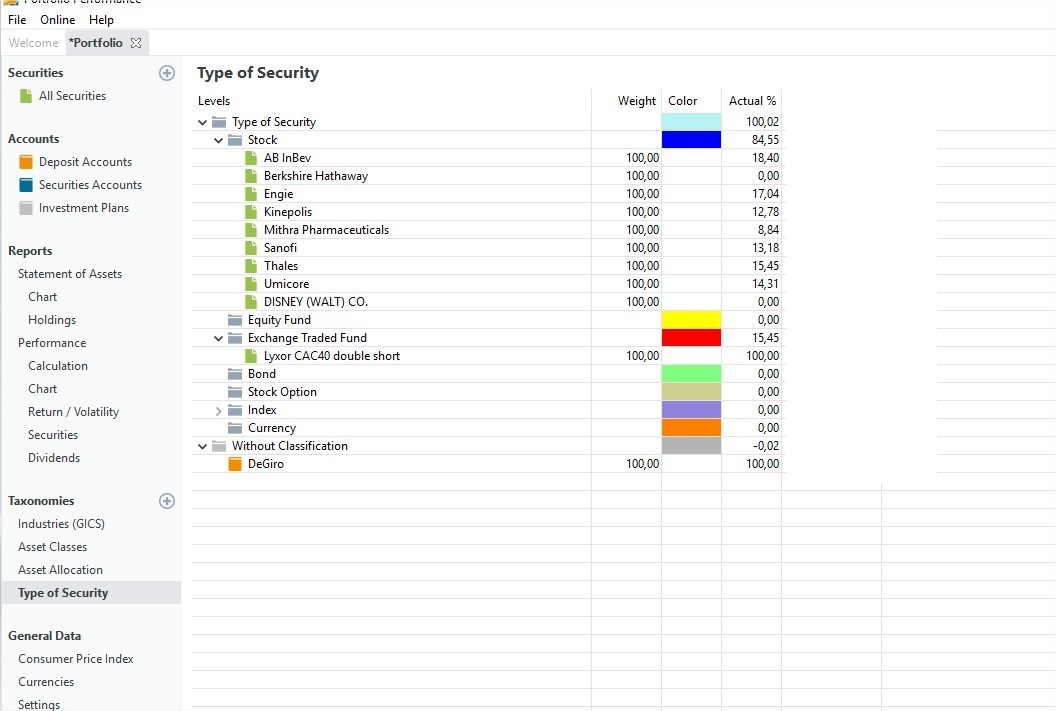Collapse the Type of Security root node
Viewport: 1056px width, 711px height.
(202, 123)
